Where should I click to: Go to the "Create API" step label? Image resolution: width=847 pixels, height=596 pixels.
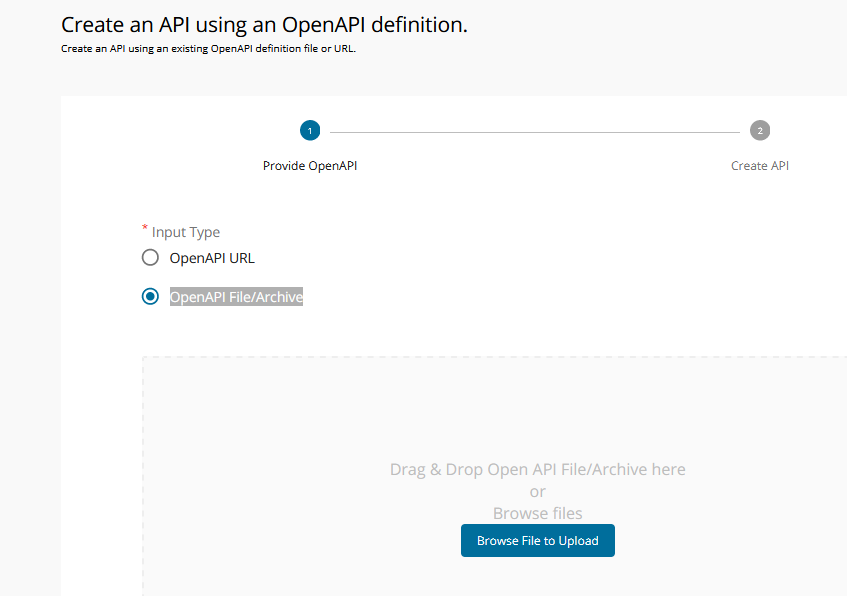tap(760, 166)
